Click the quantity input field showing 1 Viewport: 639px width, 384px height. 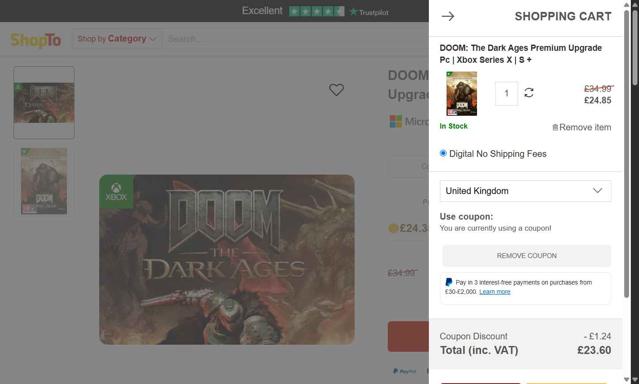pyautogui.click(x=507, y=93)
